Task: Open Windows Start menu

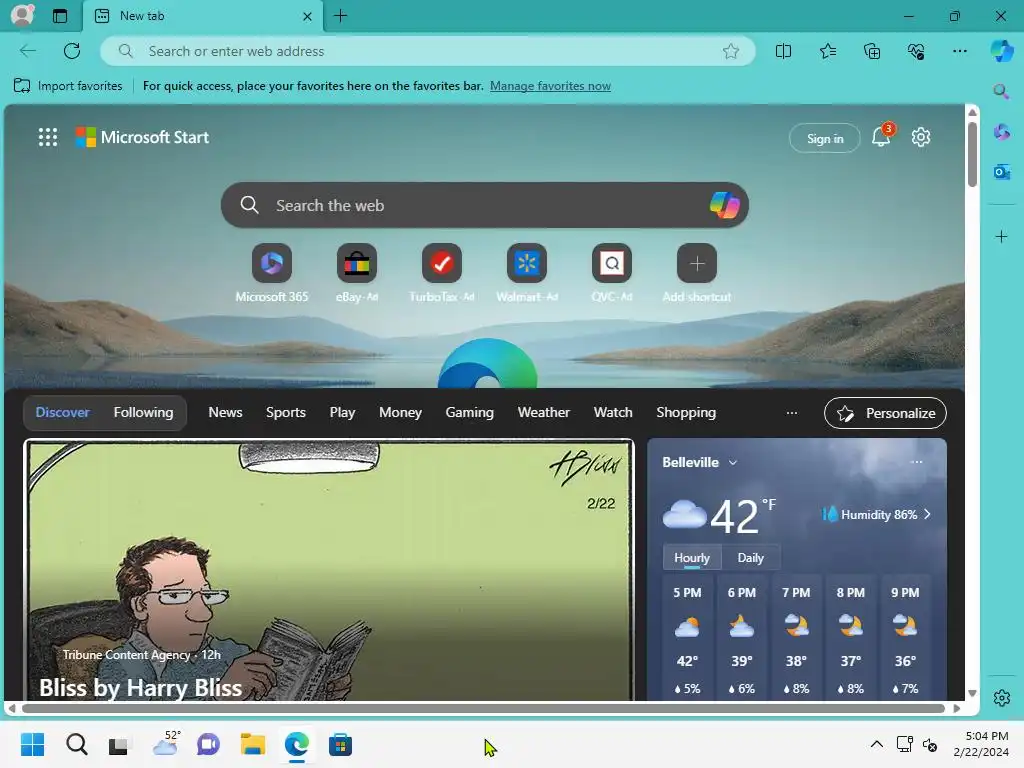Action: [x=33, y=744]
